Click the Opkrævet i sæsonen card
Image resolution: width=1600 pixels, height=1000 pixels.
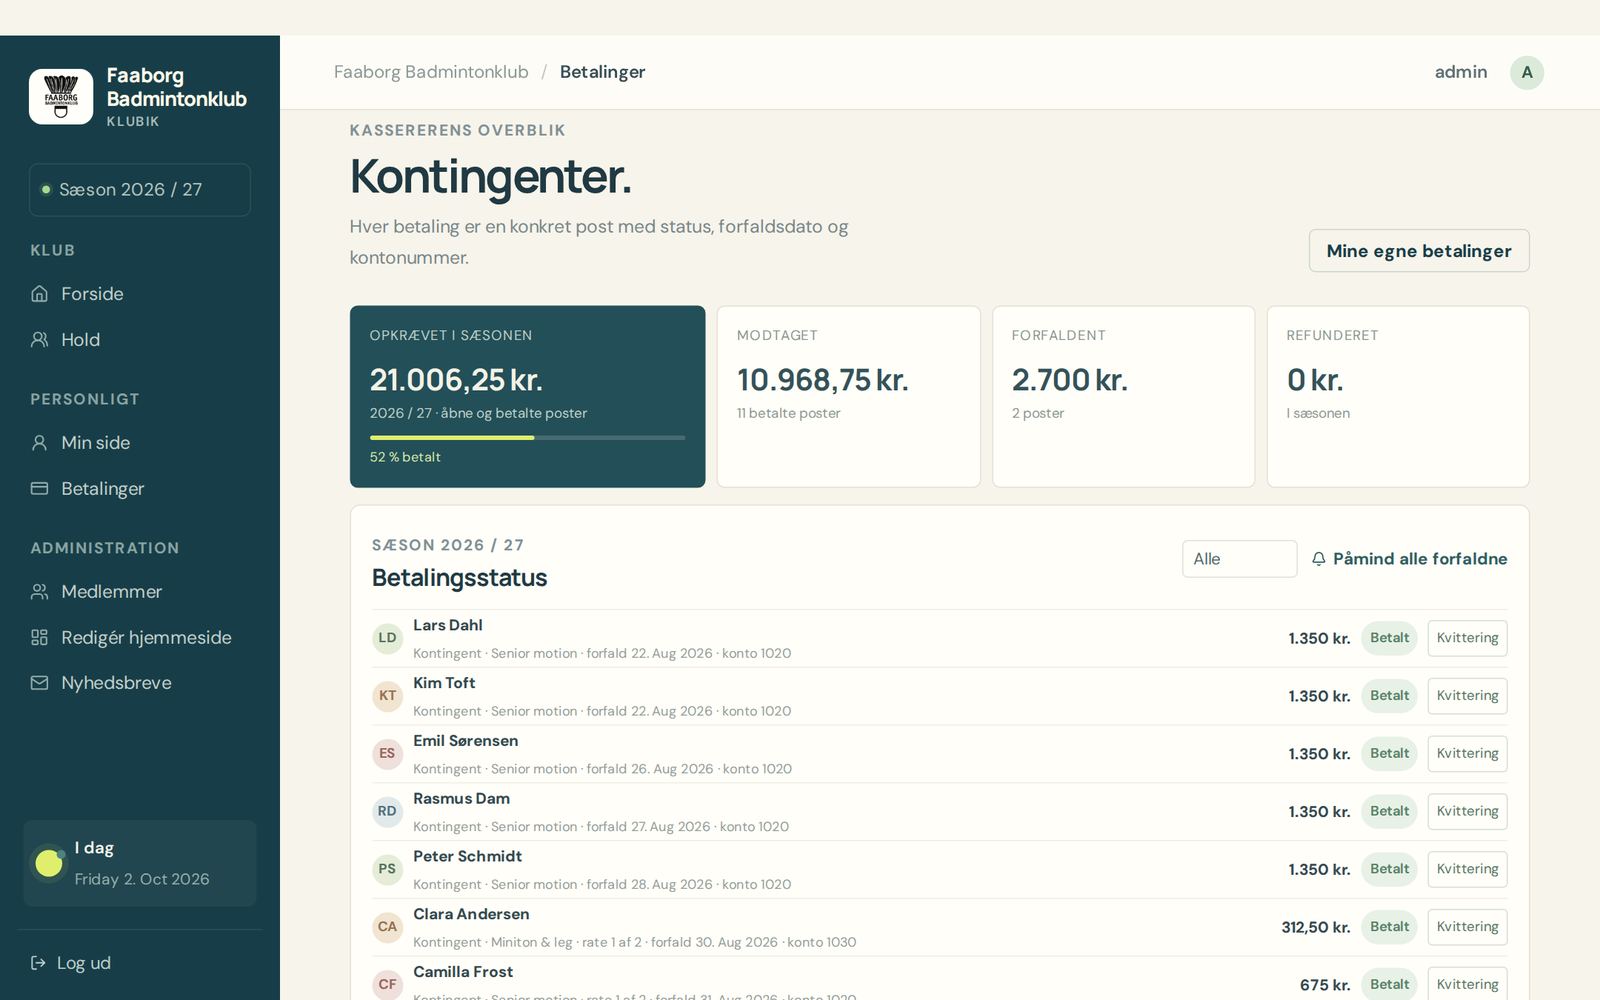[x=527, y=397]
